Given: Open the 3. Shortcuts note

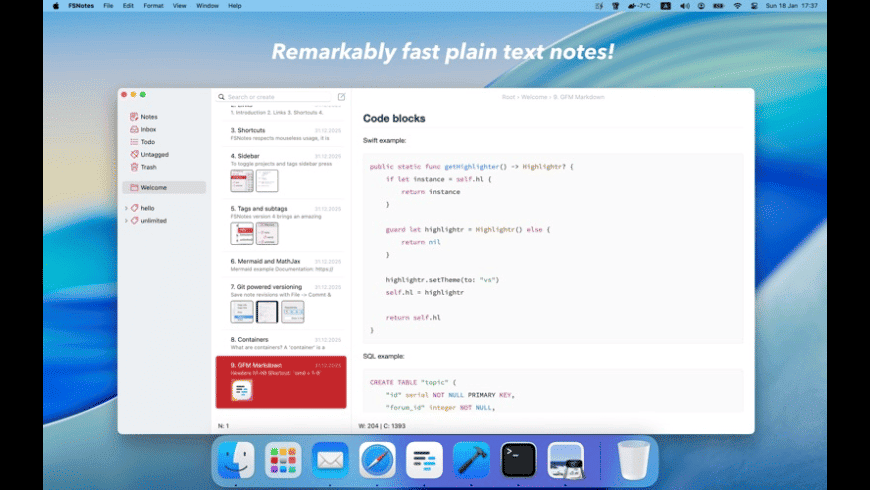Looking at the screenshot, I should [281, 134].
